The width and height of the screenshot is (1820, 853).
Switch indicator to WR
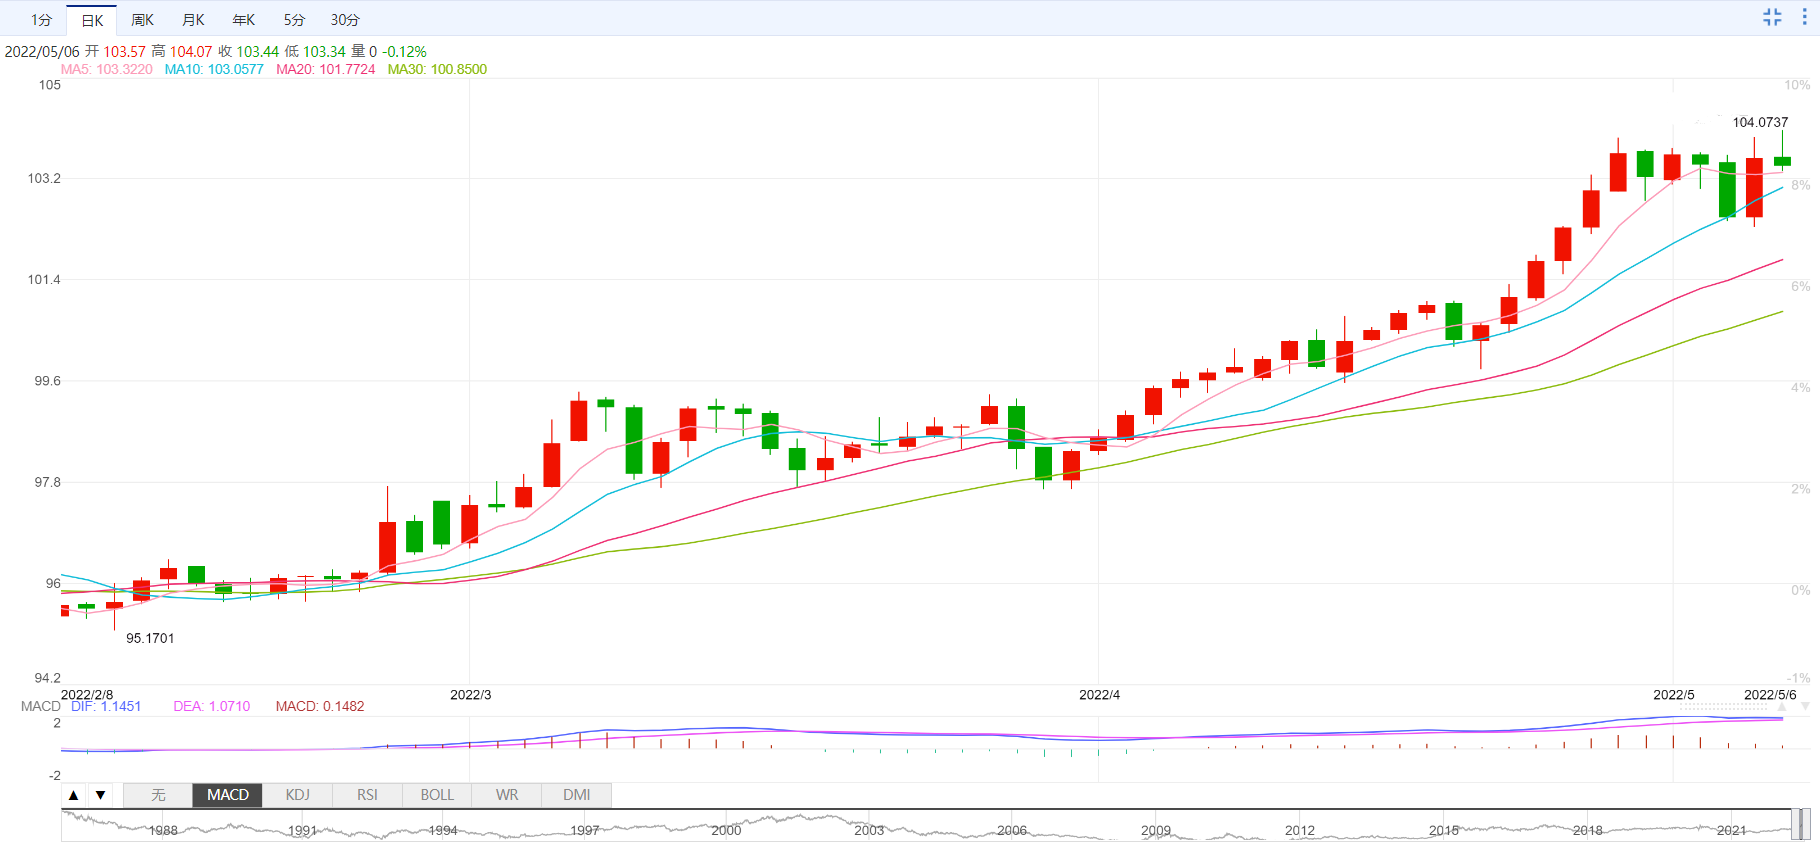[x=507, y=795]
